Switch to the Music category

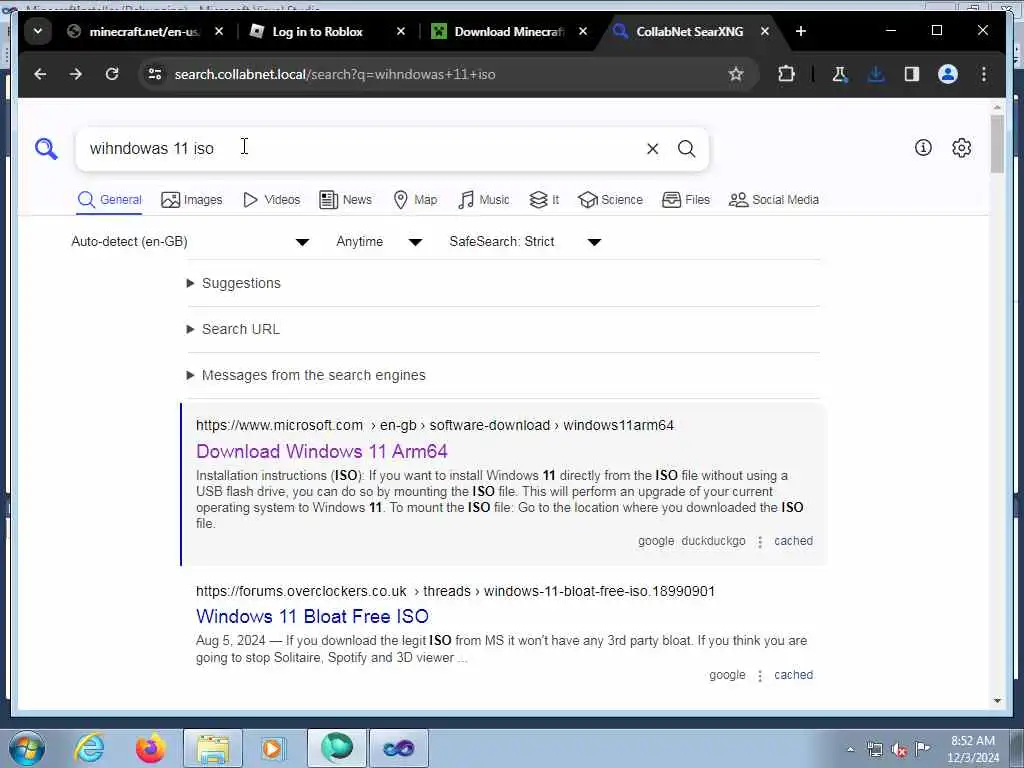484,200
